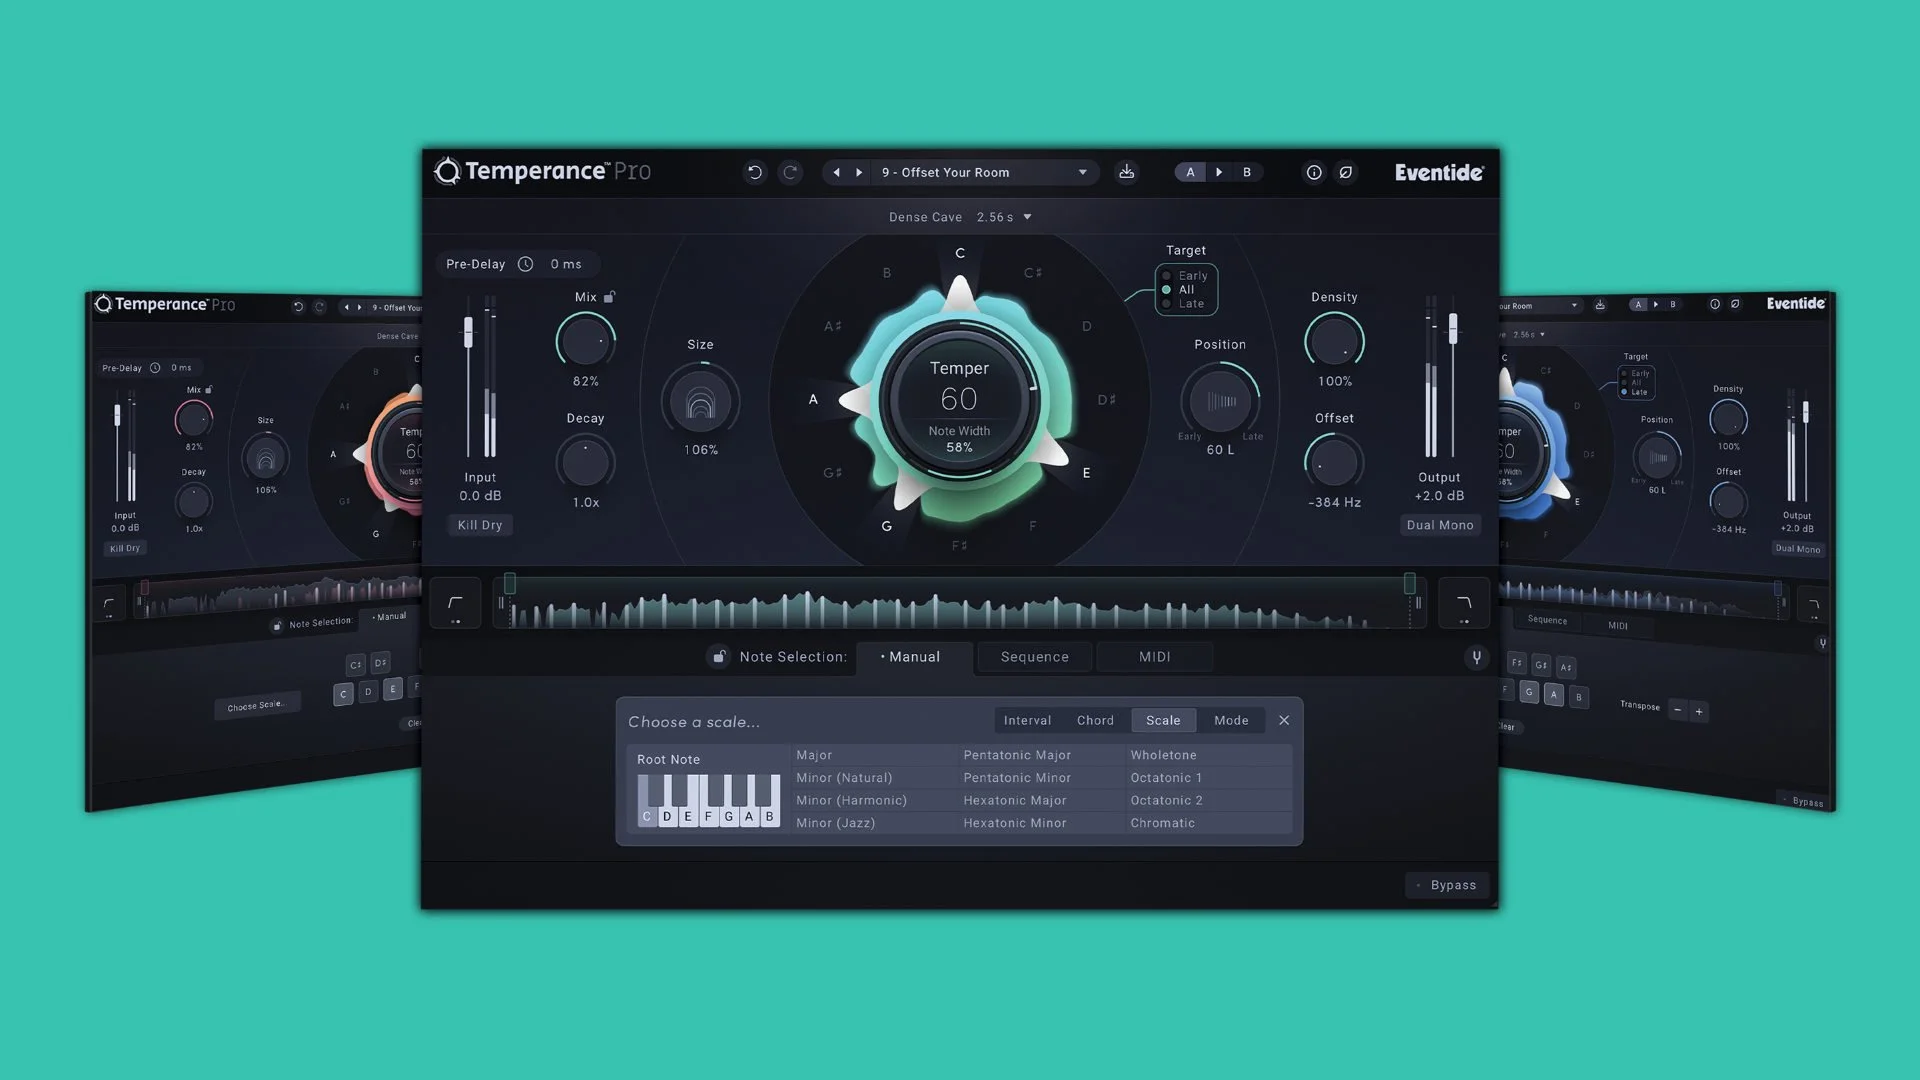The height and width of the screenshot is (1080, 1920).
Task: Toggle the Kill Dry switch
Action: [x=479, y=525]
